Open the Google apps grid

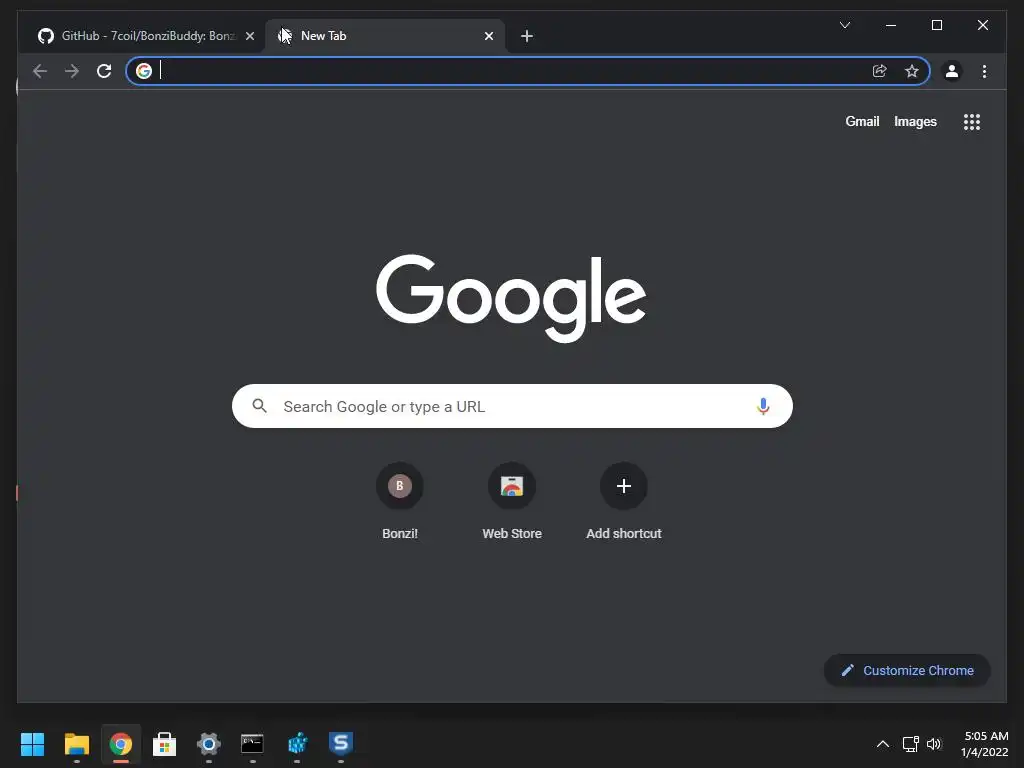972,122
